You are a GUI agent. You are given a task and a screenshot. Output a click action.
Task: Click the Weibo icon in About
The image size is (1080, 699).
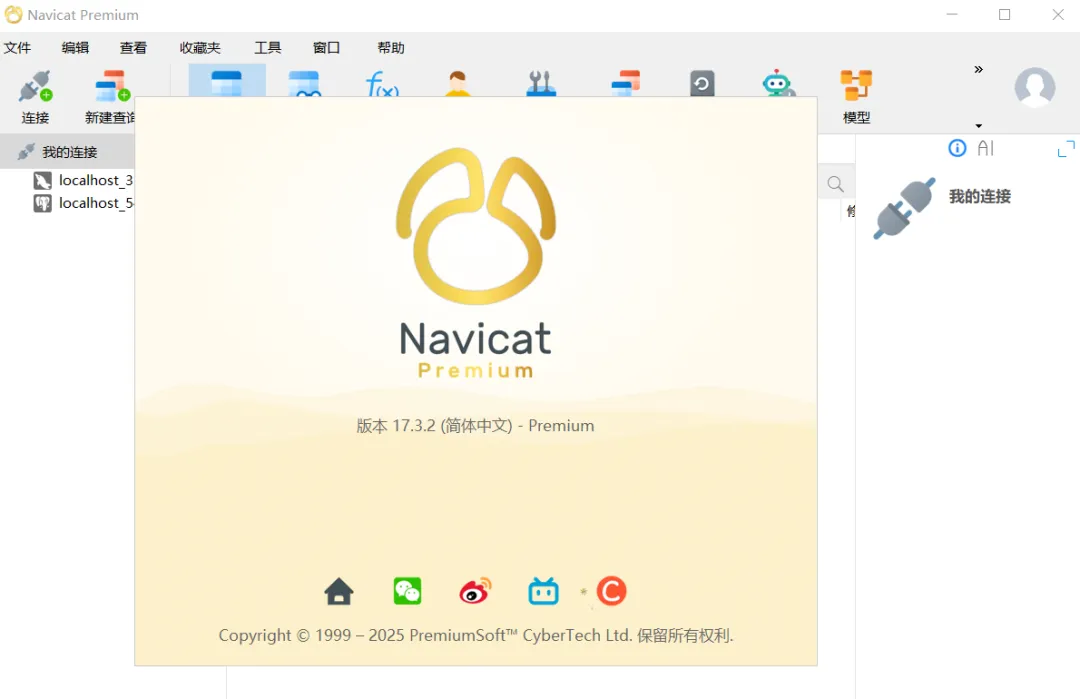click(475, 592)
